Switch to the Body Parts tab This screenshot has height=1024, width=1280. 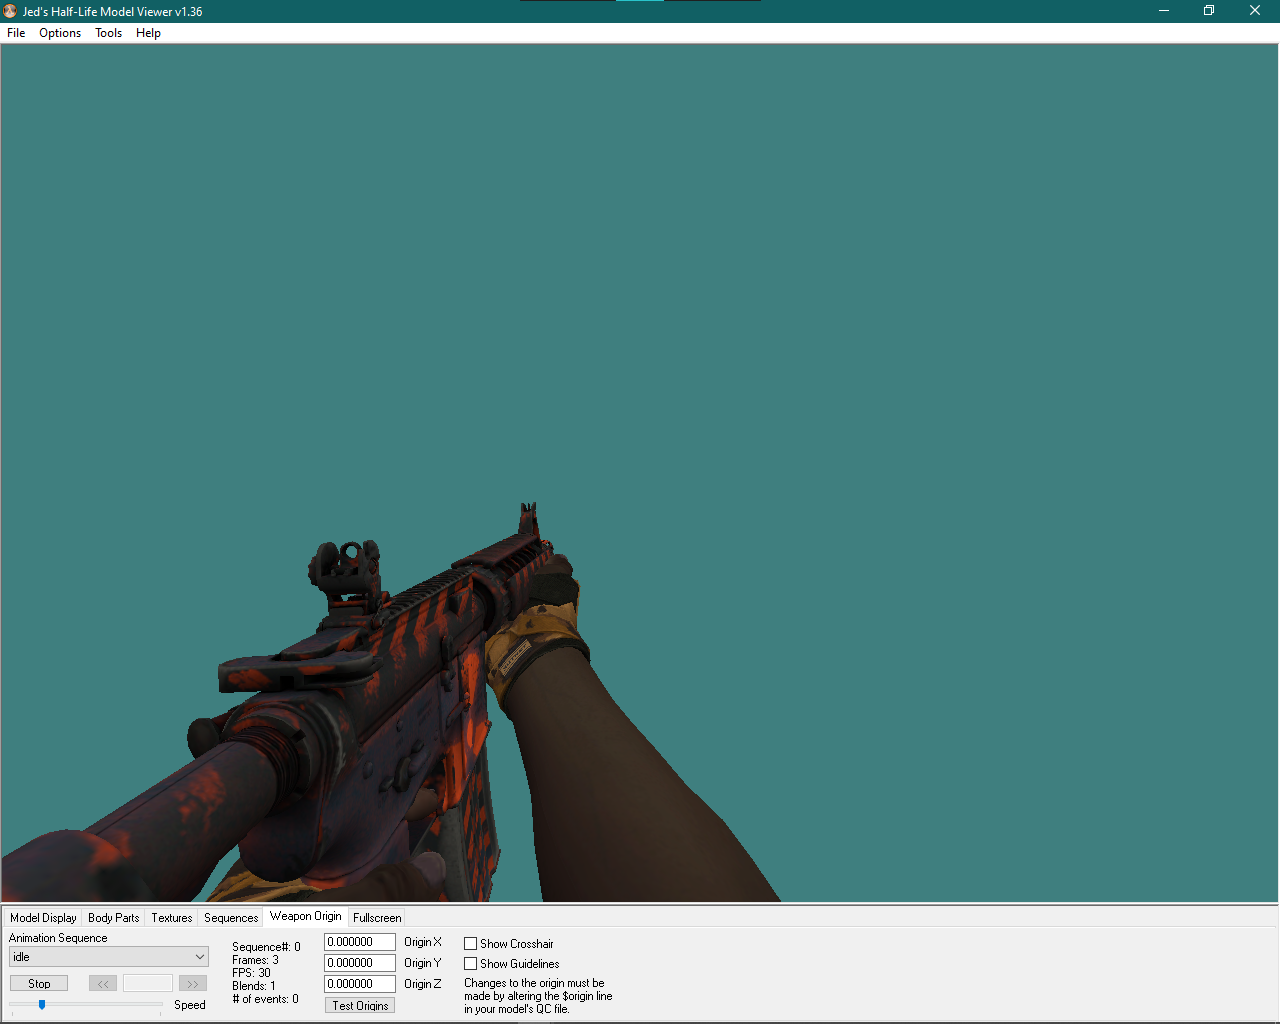coord(114,918)
